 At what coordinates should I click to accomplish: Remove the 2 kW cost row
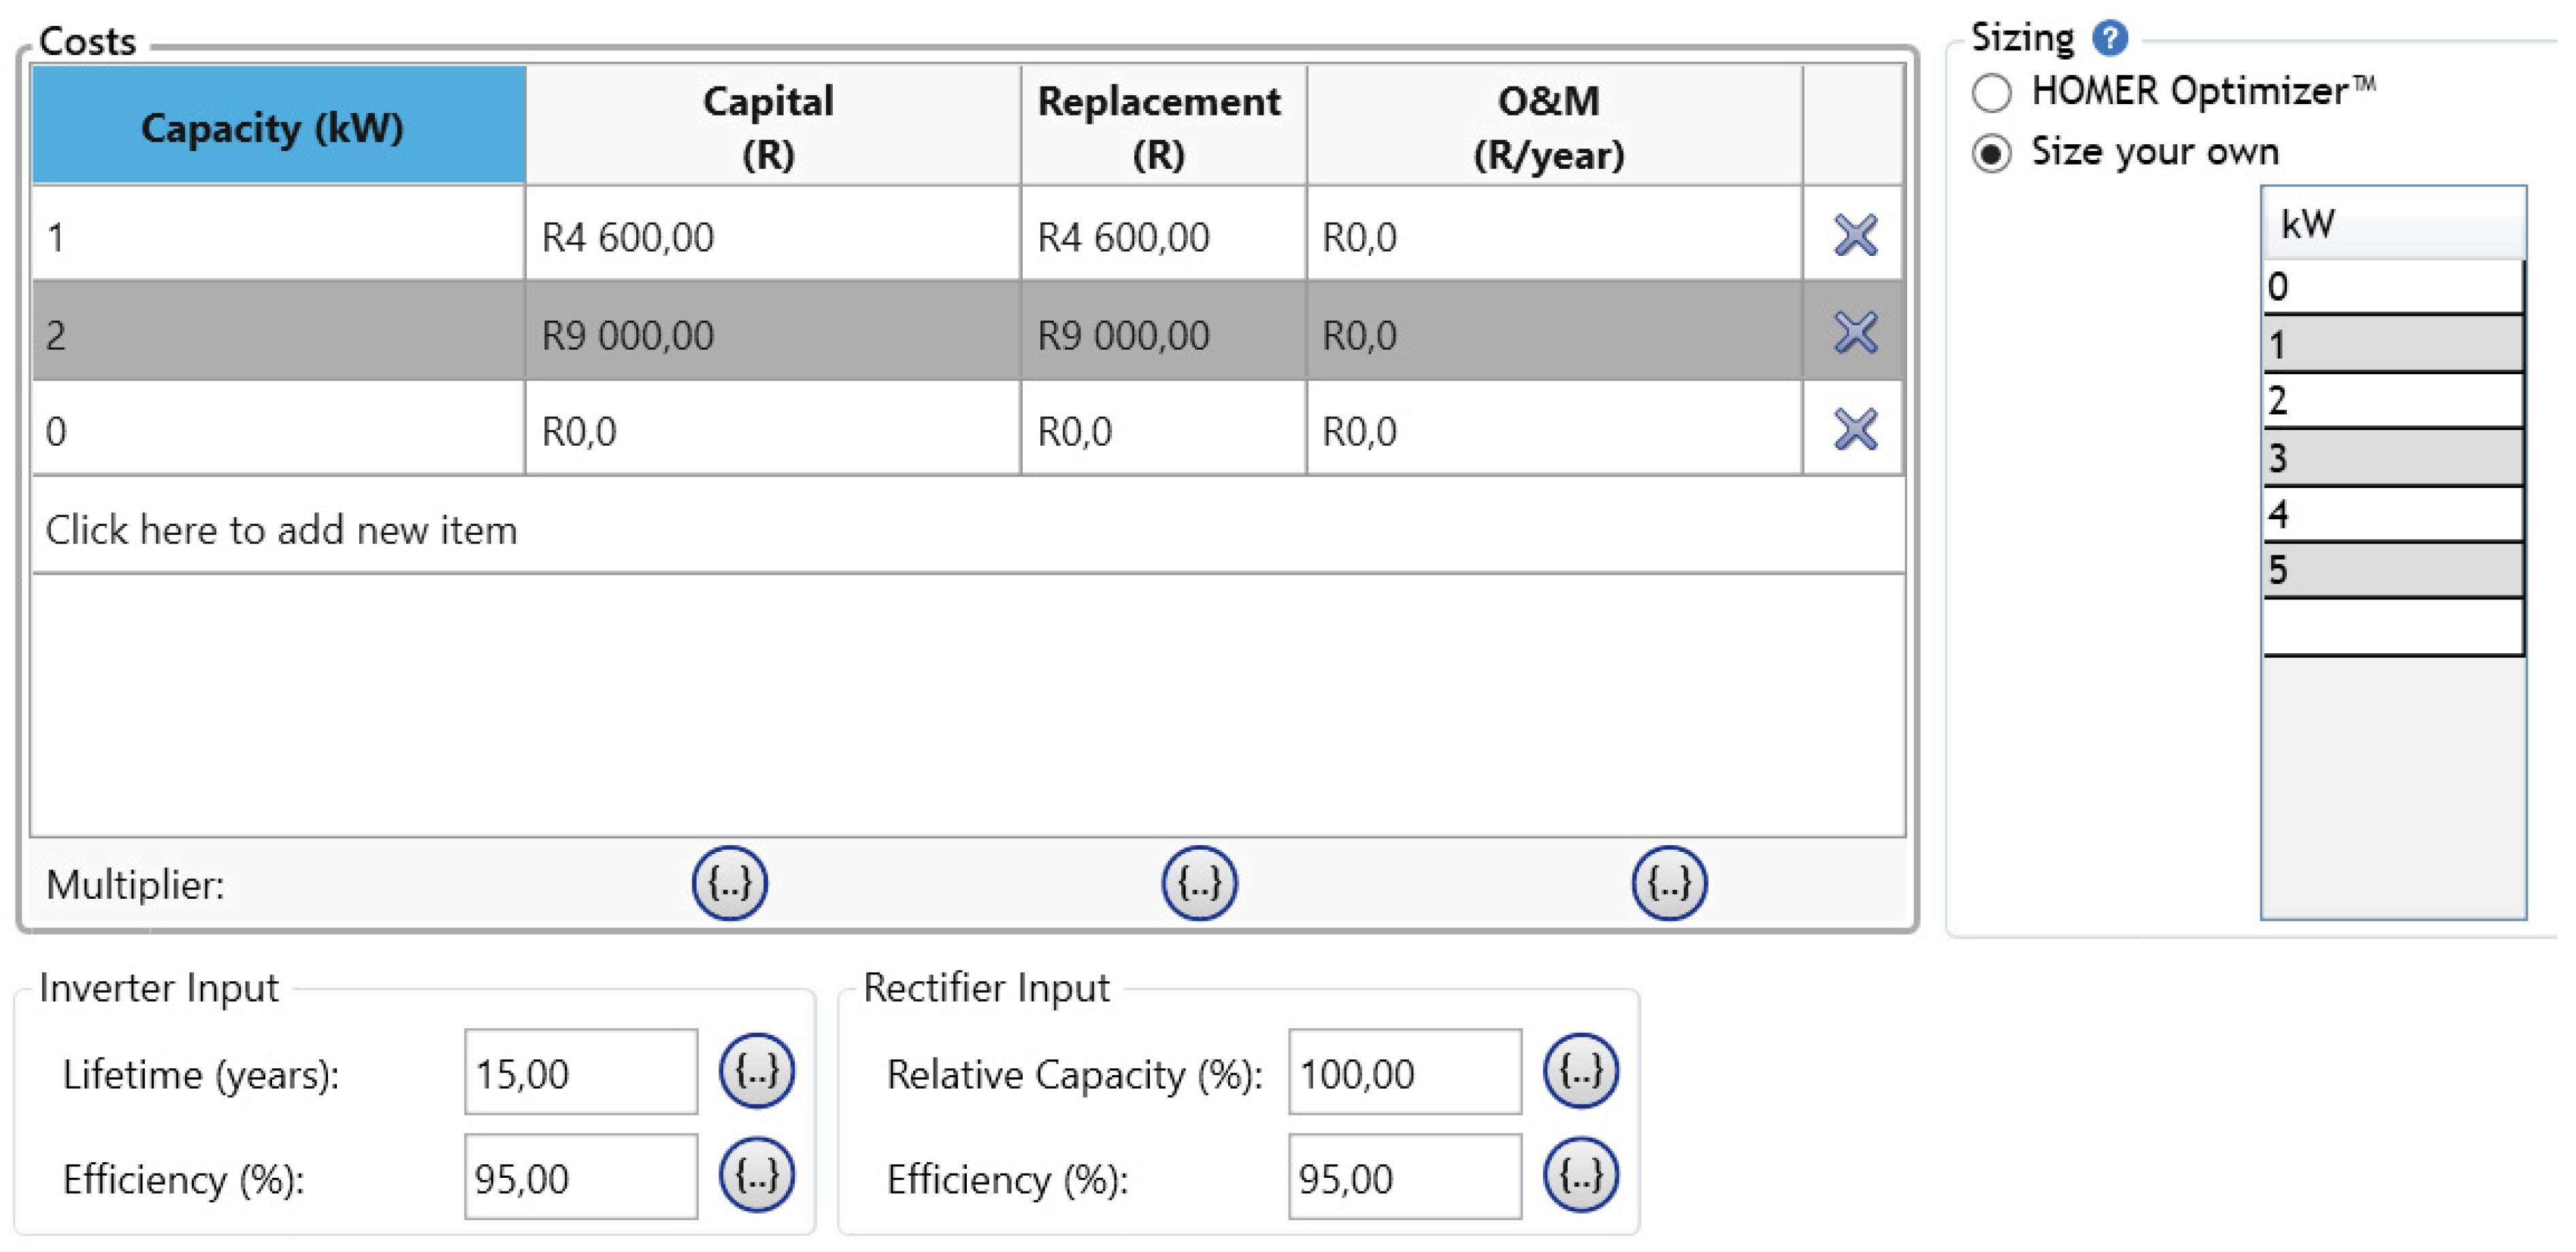[x=1854, y=333]
